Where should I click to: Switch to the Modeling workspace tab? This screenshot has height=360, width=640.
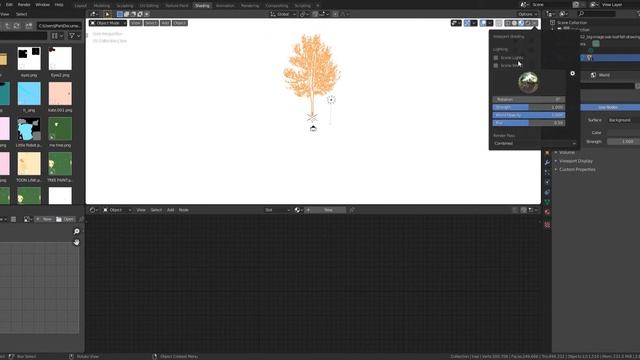pos(102,6)
